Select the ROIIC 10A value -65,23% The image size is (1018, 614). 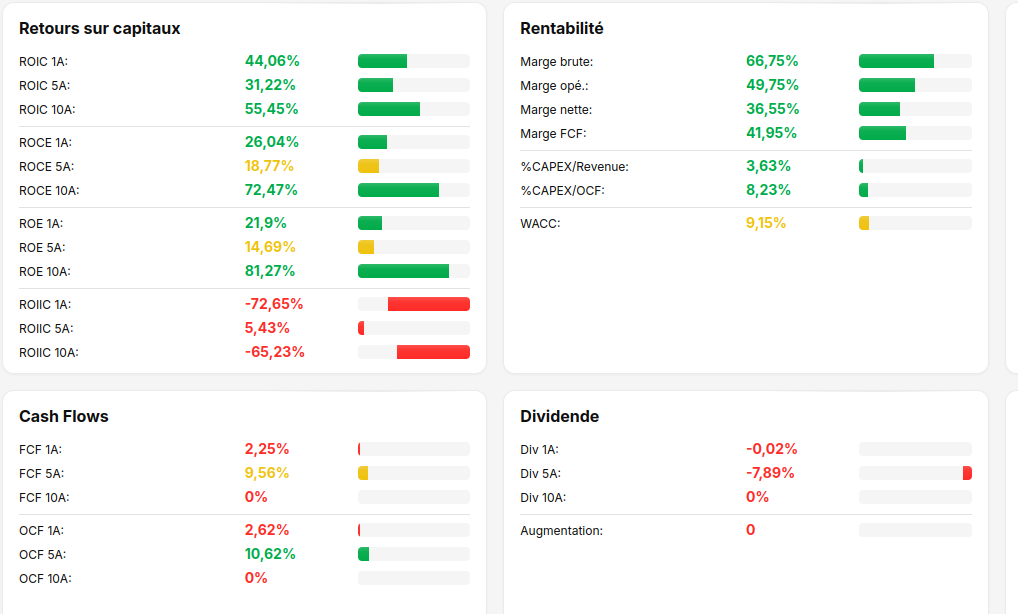coord(275,352)
